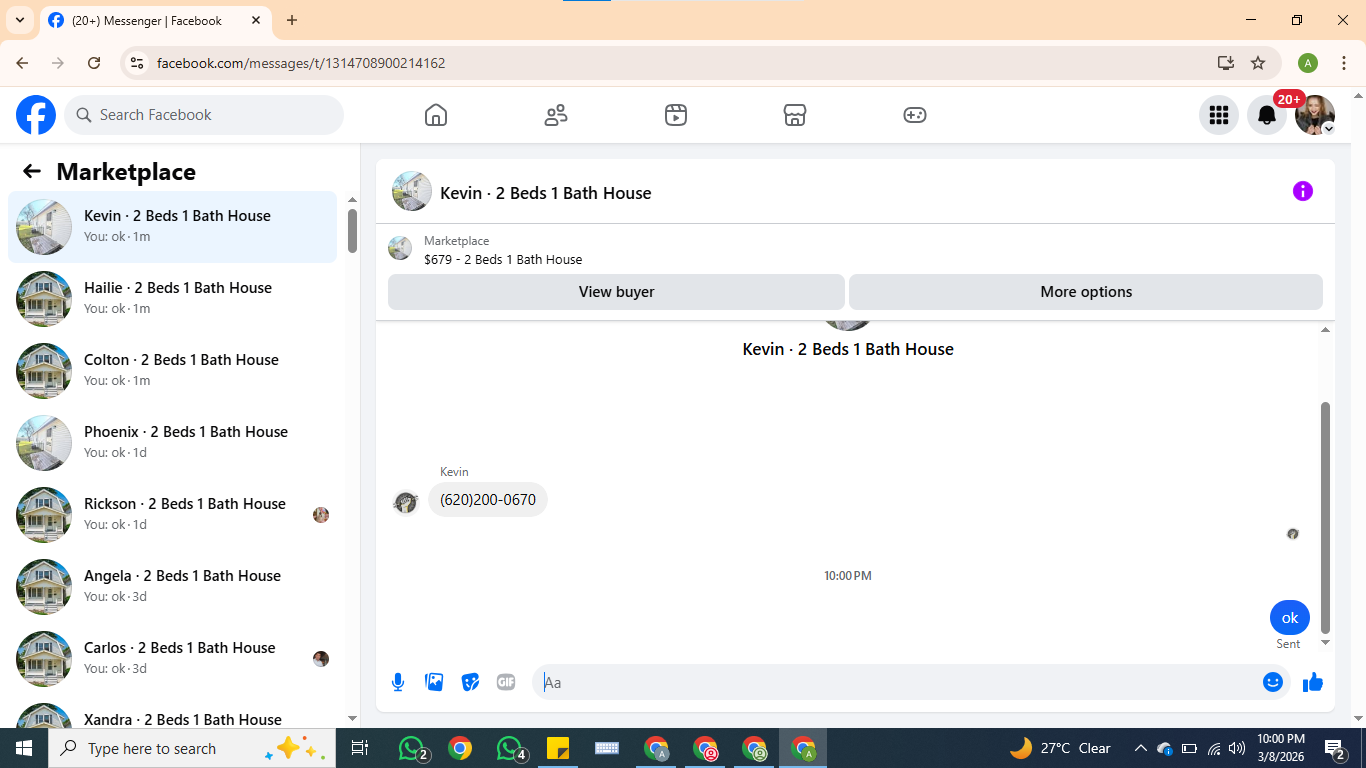This screenshot has height=768, width=1366.
Task: Click the install app icon in address bar
Action: [1226, 63]
